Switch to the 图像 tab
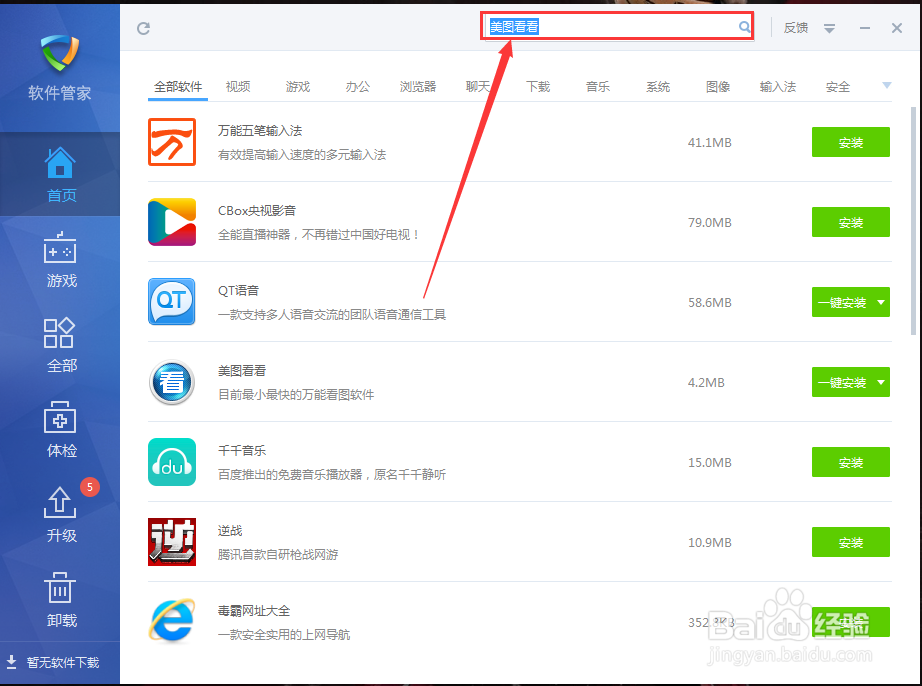Viewport: 922px width, 686px height. pos(718,87)
